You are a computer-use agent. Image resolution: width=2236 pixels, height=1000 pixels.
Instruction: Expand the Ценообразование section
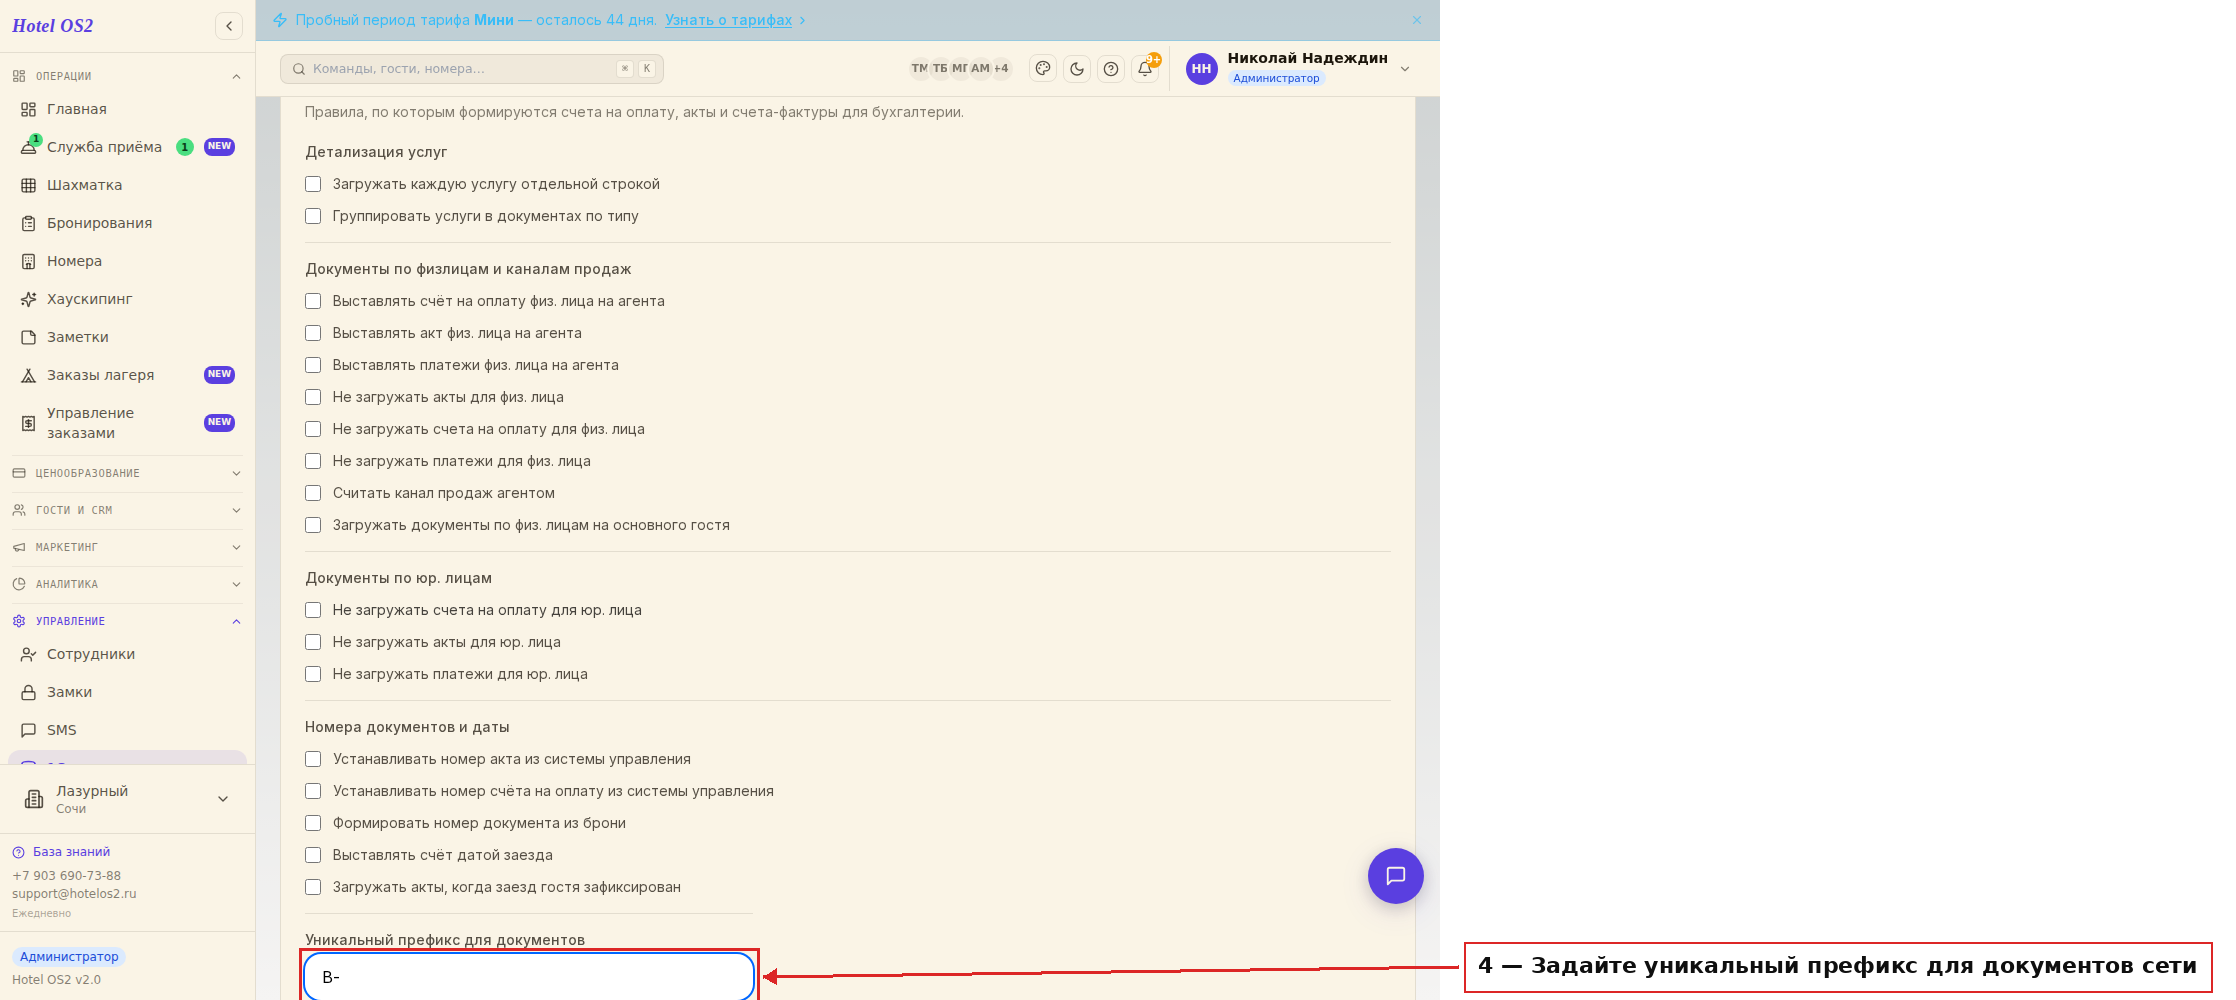(x=127, y=473)
